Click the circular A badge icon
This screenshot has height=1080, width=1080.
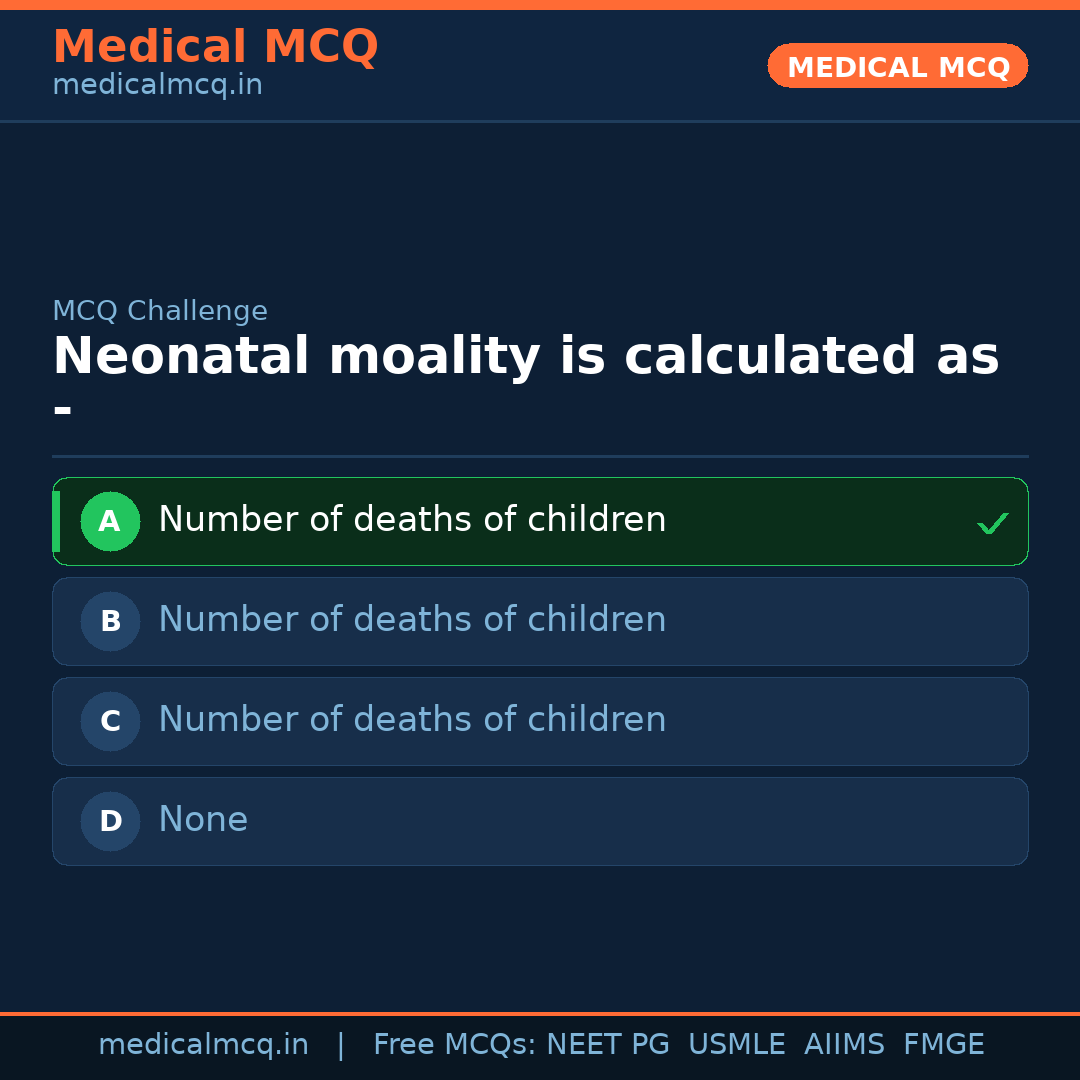(x=110, y=521)
